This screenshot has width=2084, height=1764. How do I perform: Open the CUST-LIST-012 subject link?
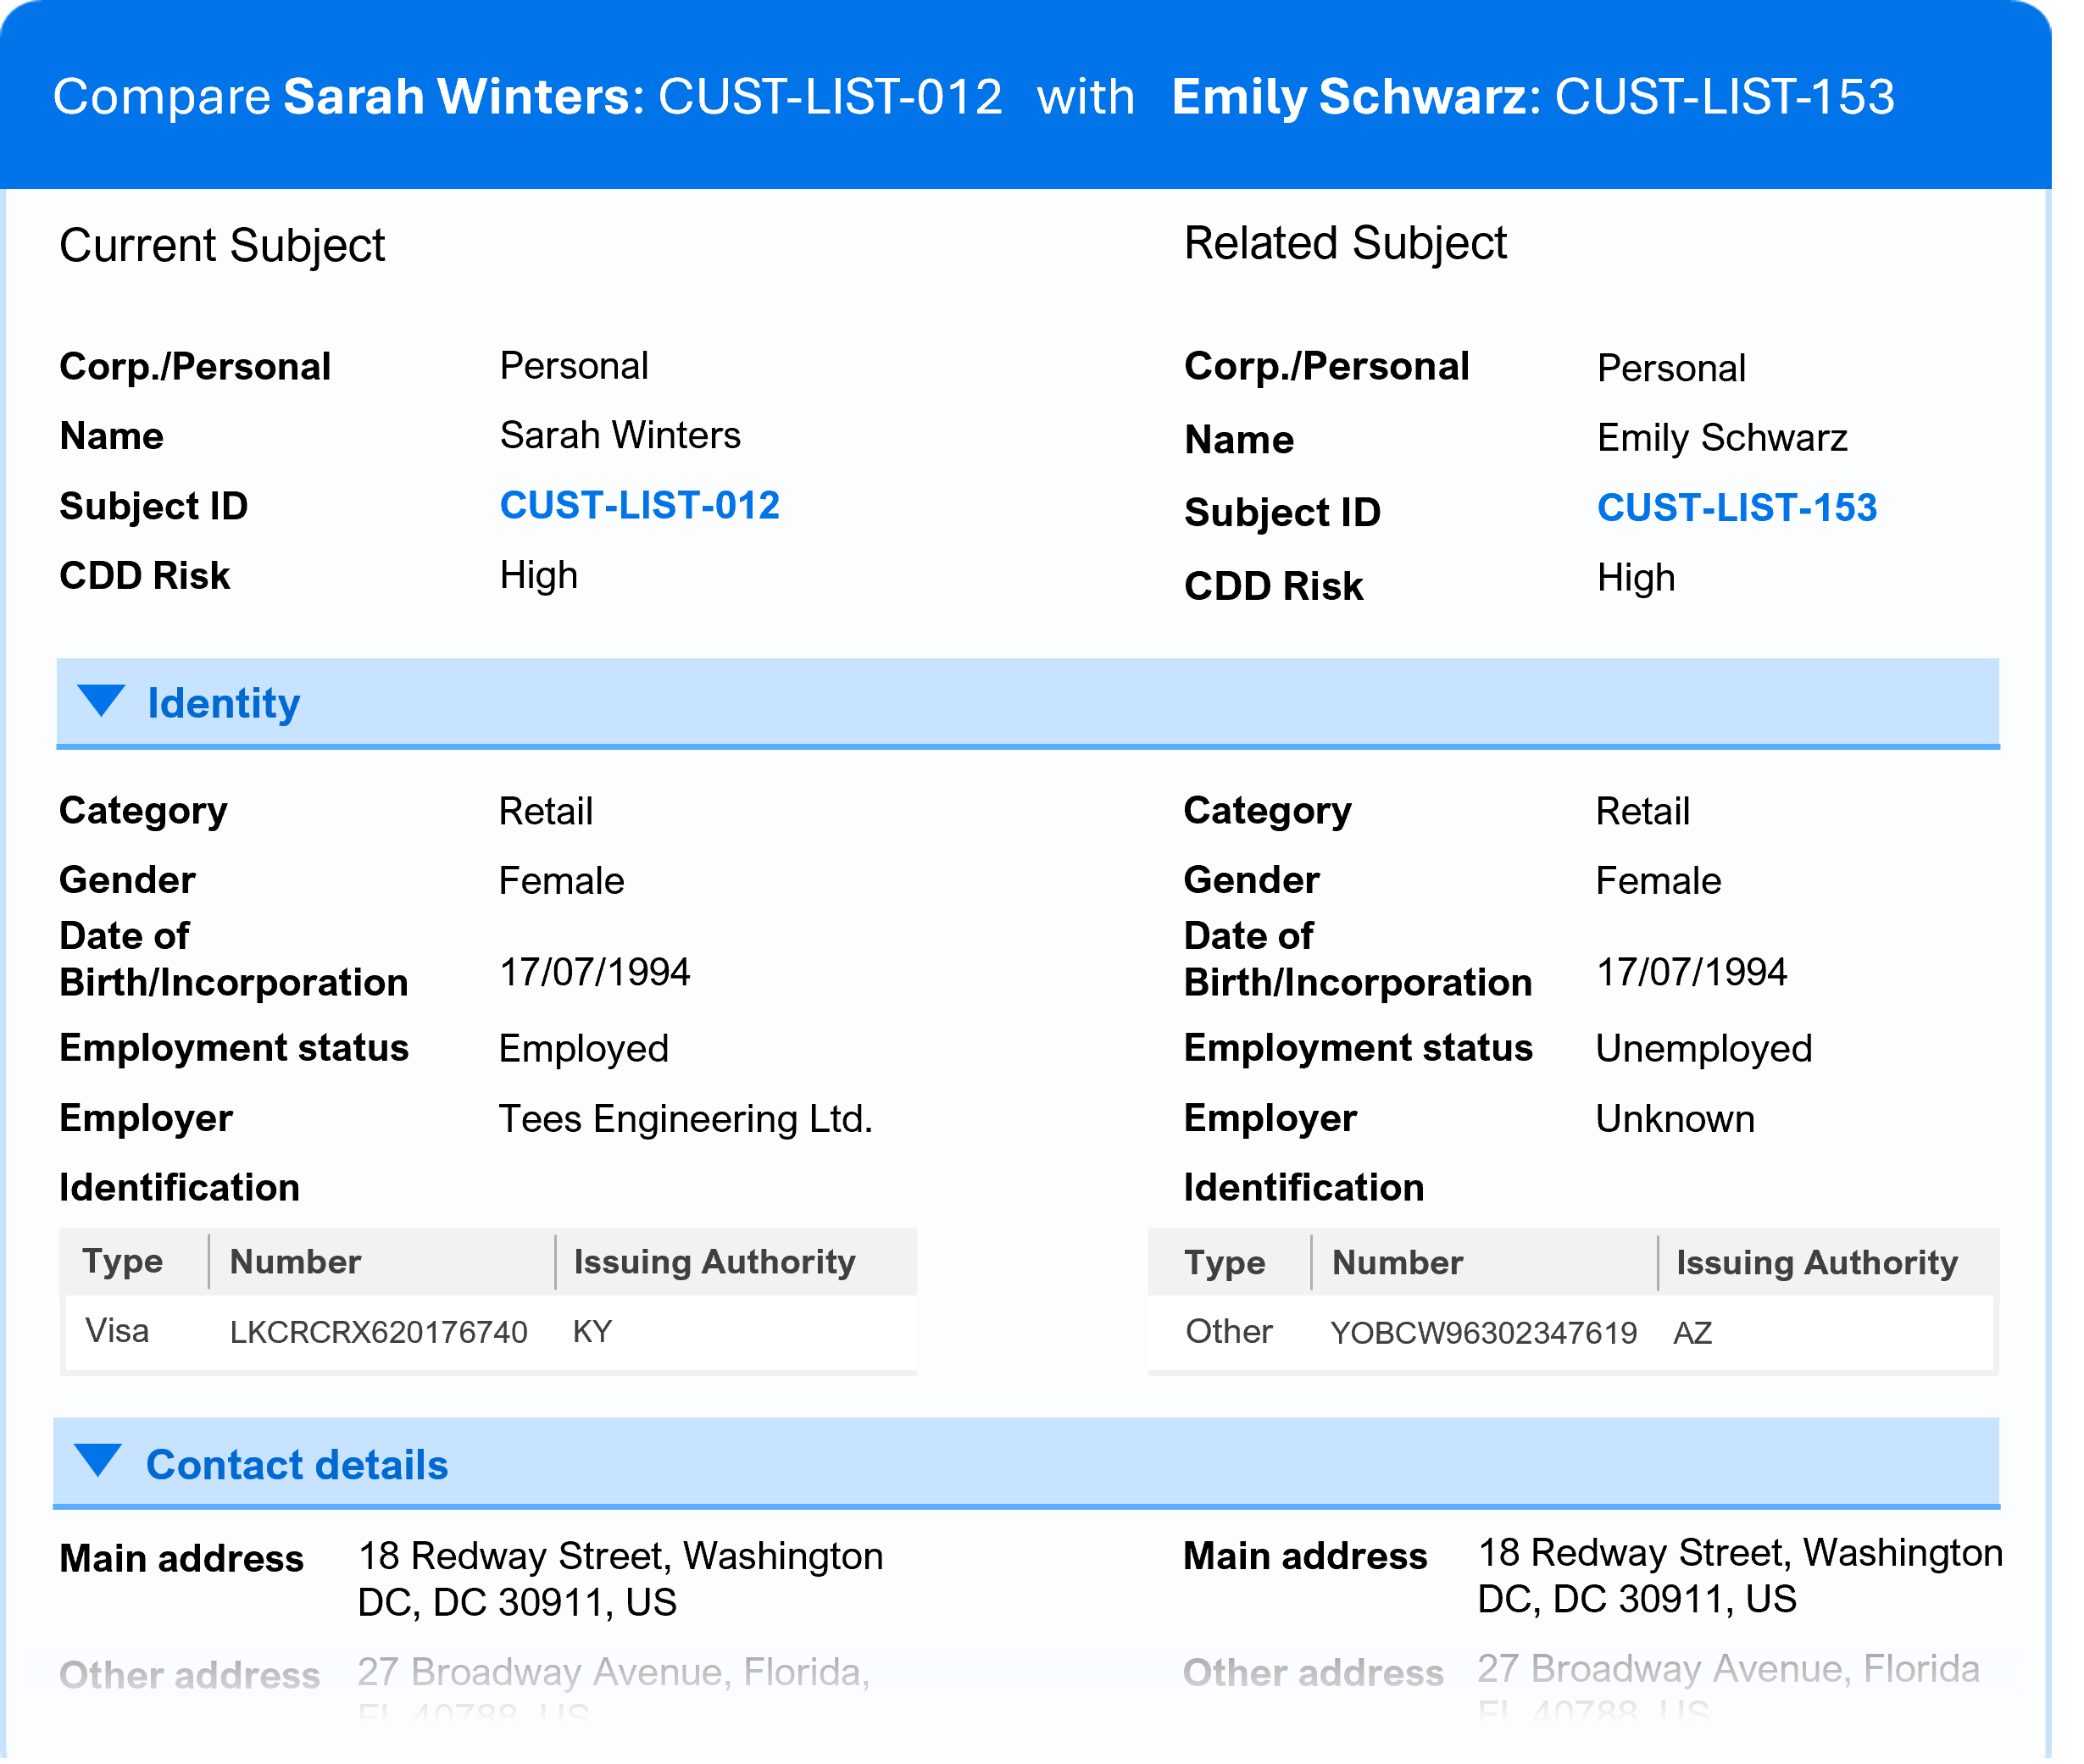click(639, 506)
